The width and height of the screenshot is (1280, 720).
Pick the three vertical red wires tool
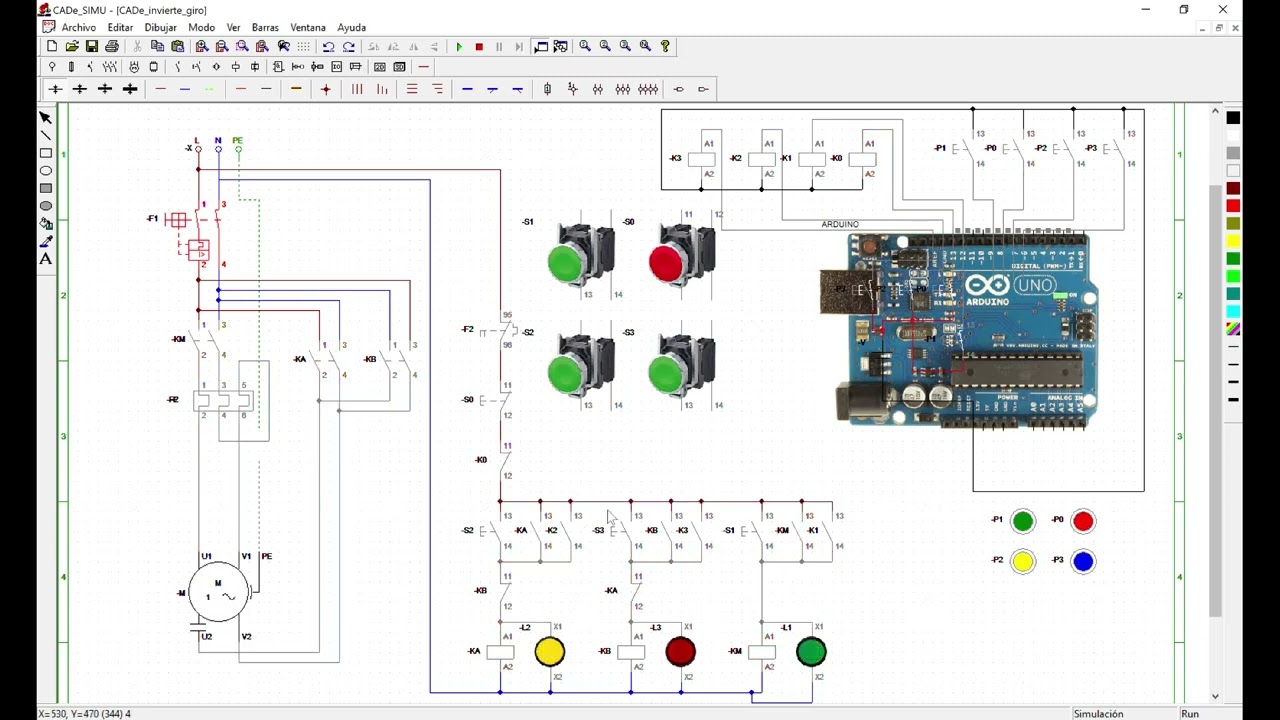357,89
